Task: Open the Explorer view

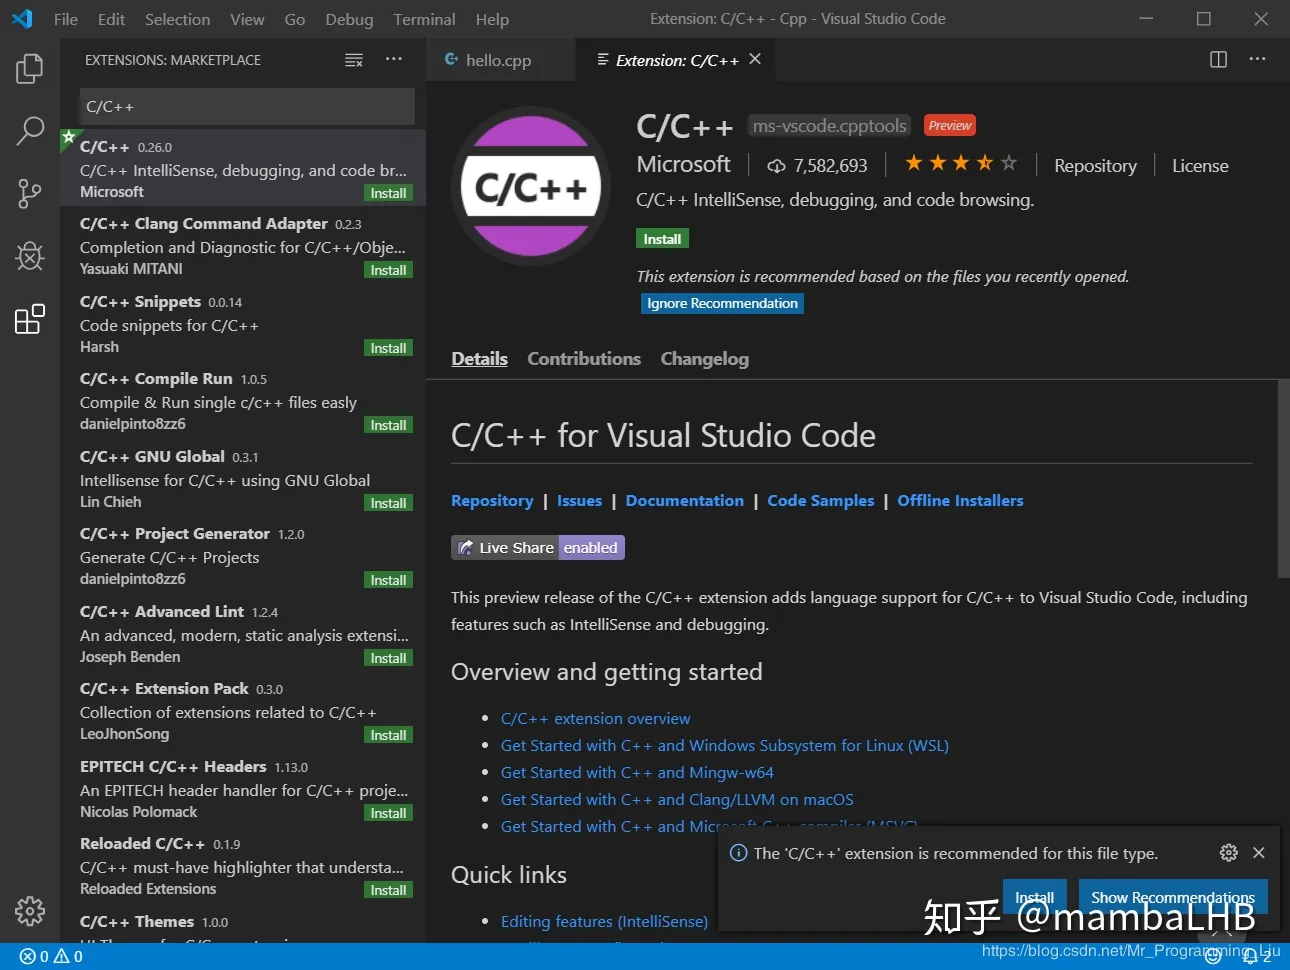Action: [x=29, y=68]
